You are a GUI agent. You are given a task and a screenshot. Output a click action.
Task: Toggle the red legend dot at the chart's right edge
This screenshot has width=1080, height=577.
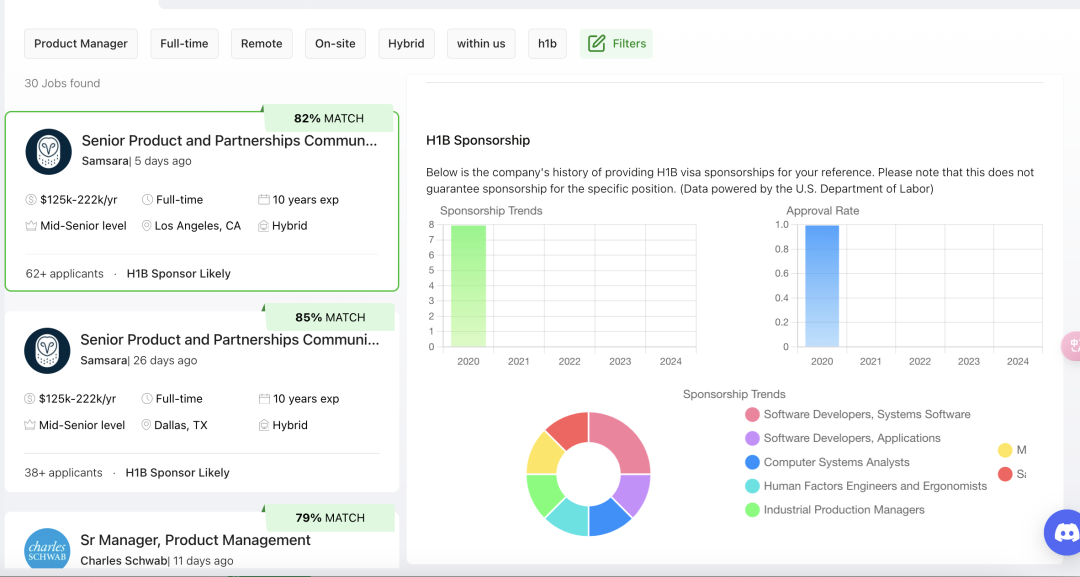pos(1005,474)
